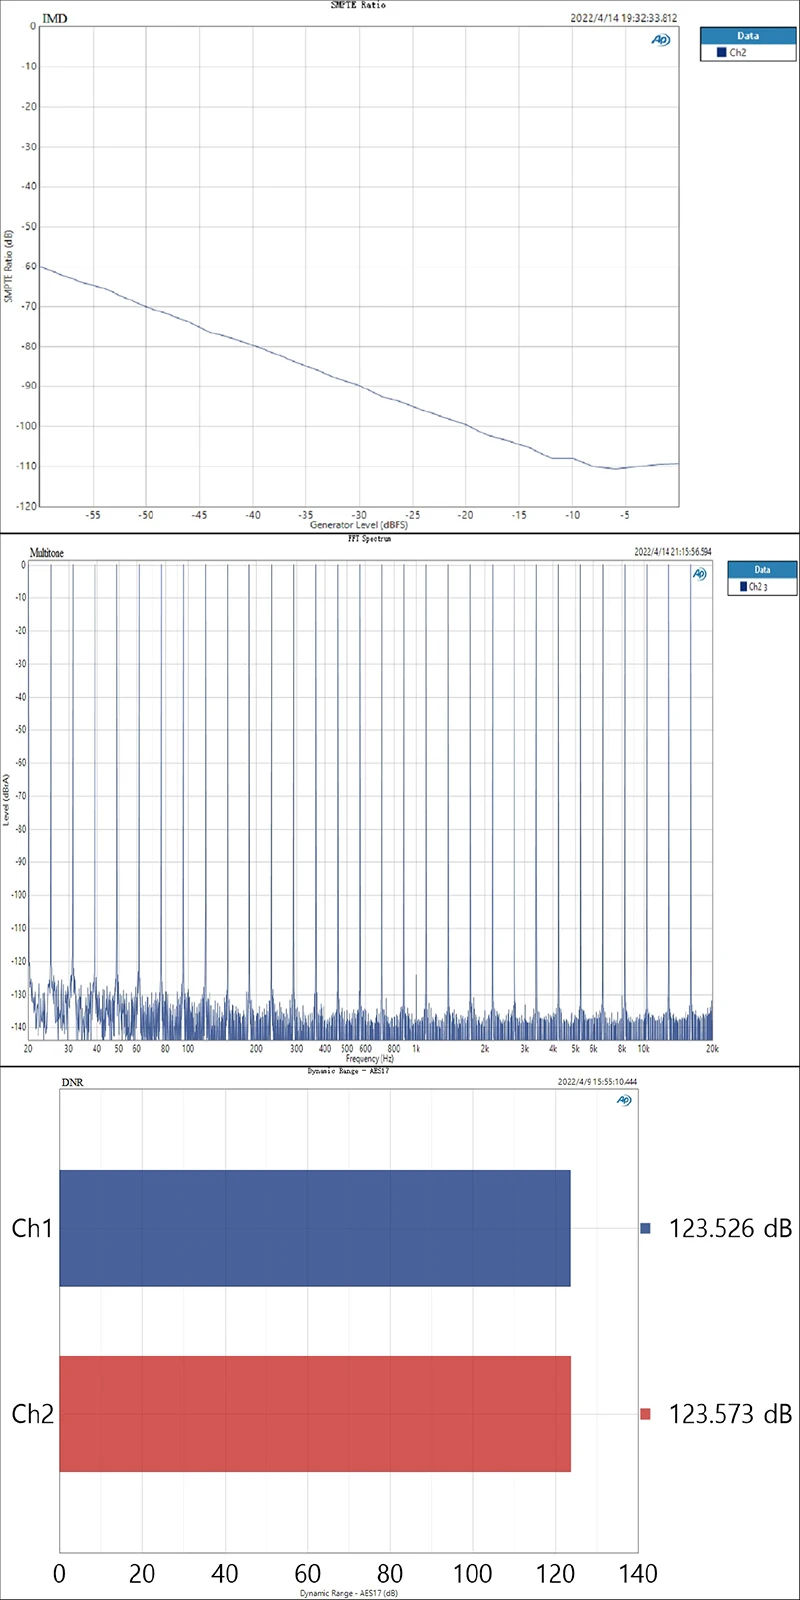Click the 1k tick on the frequency axis
The height and width of the screenshot is (1600, 800).
click(416, 1049)
